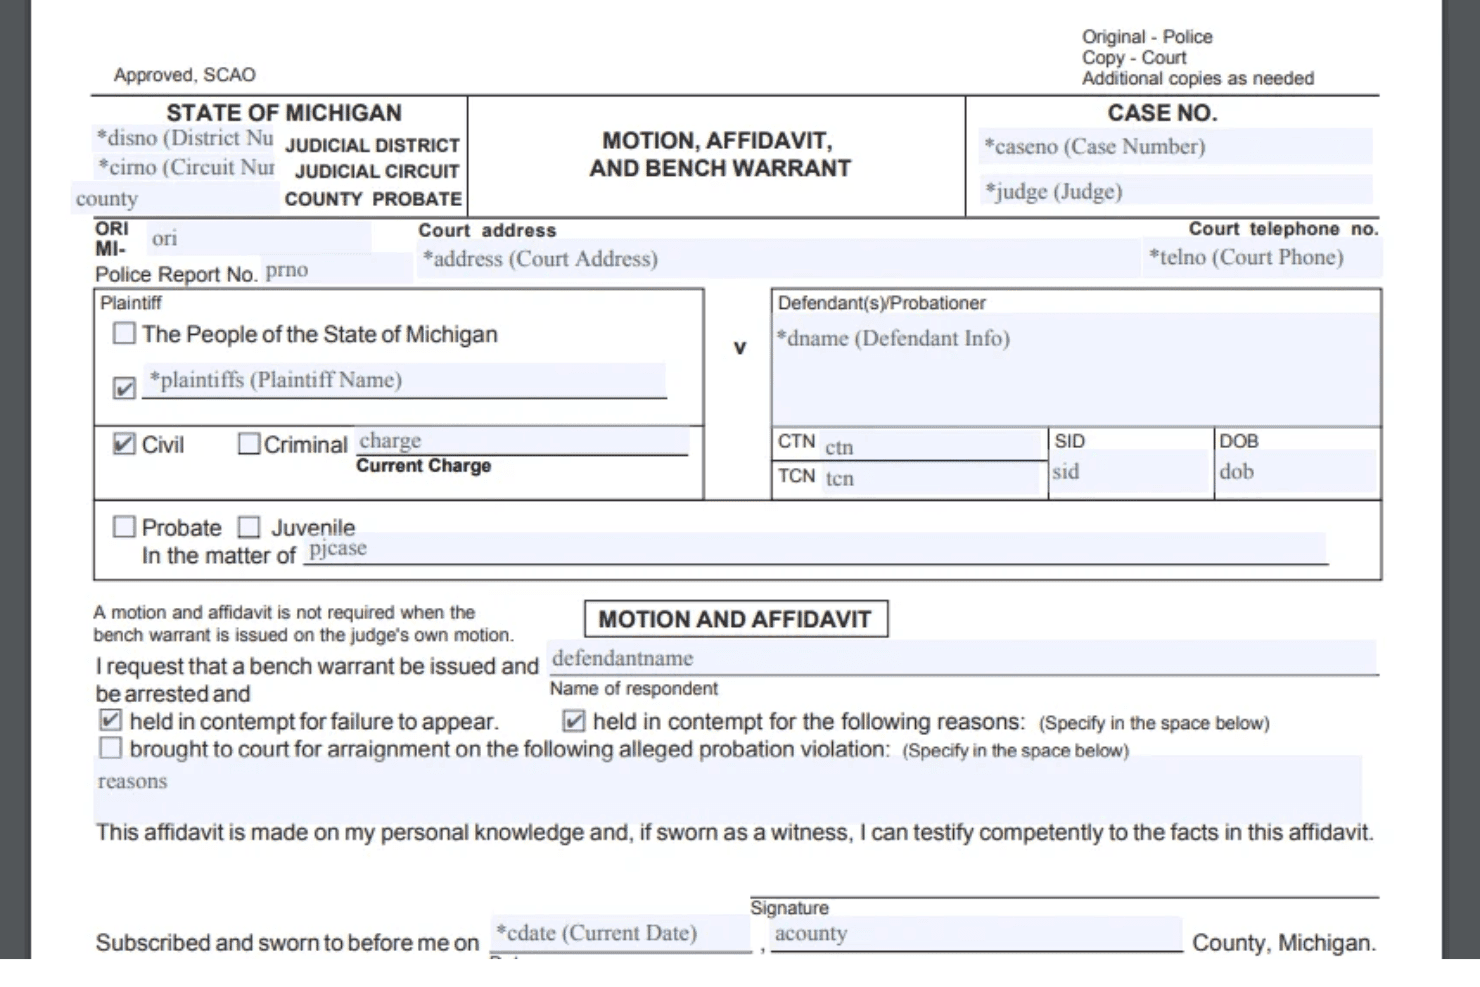This screenshot has height=987, width=1480.
Task: Click the MOTION, AFFIDAVIT, AND BENCH WARRANT title
Action: [719, 155]
